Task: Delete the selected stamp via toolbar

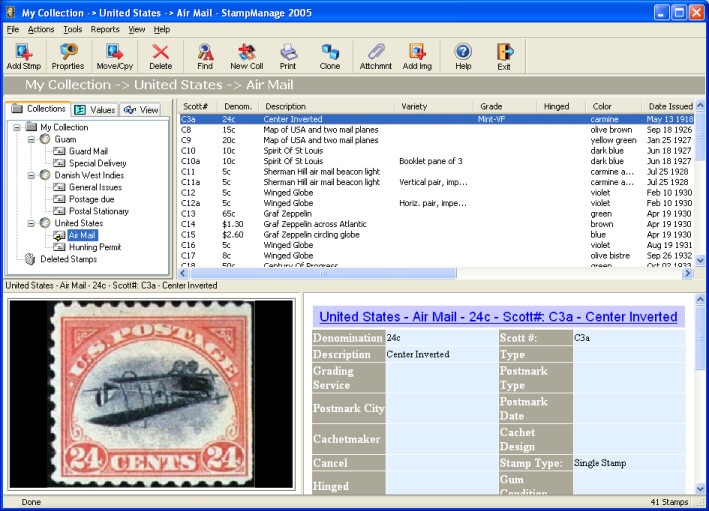Action: point(161,57)
